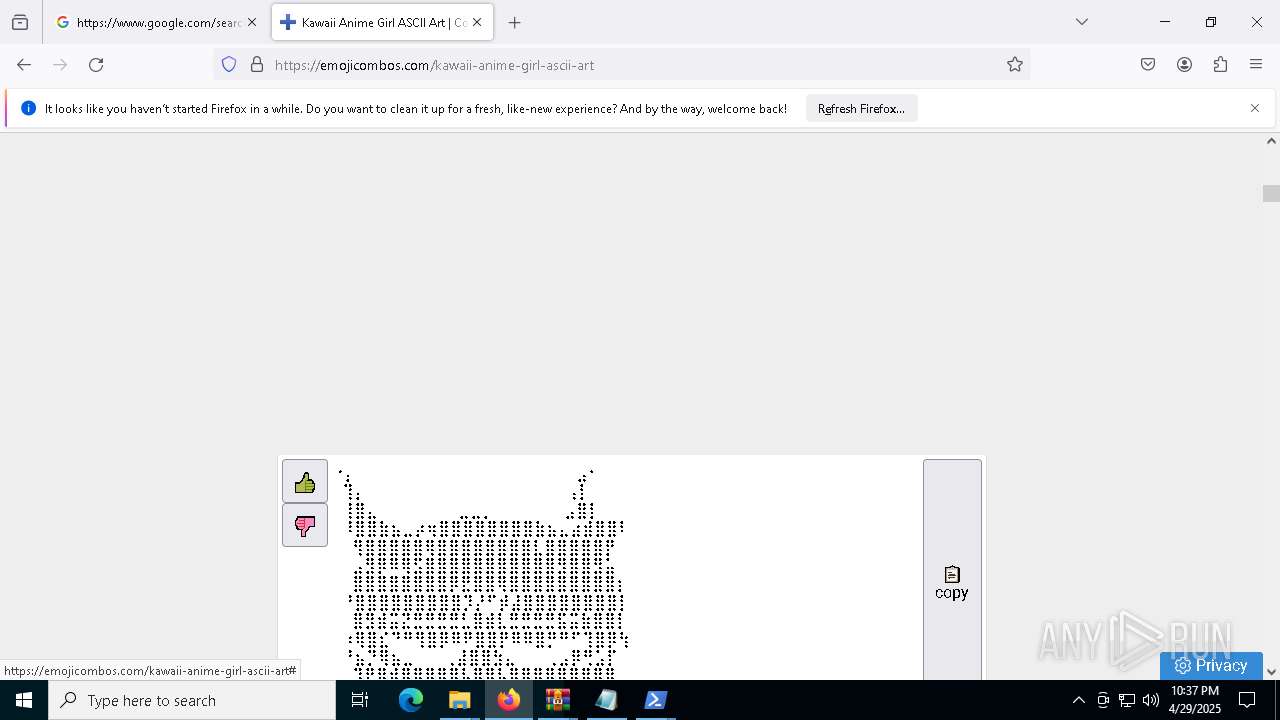Go forward one page
This screenshot has width=1280, height=720.
click(x=60, y=65)
